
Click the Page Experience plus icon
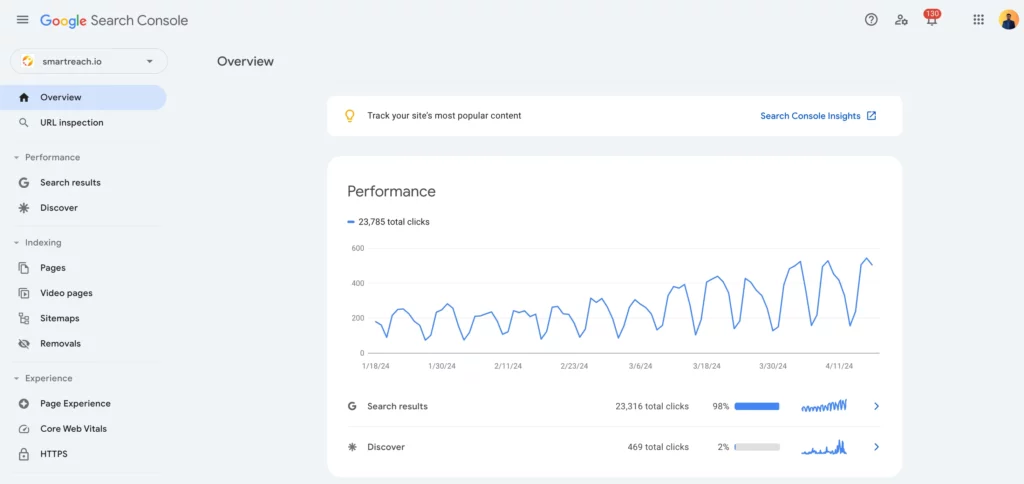(24, 404)
